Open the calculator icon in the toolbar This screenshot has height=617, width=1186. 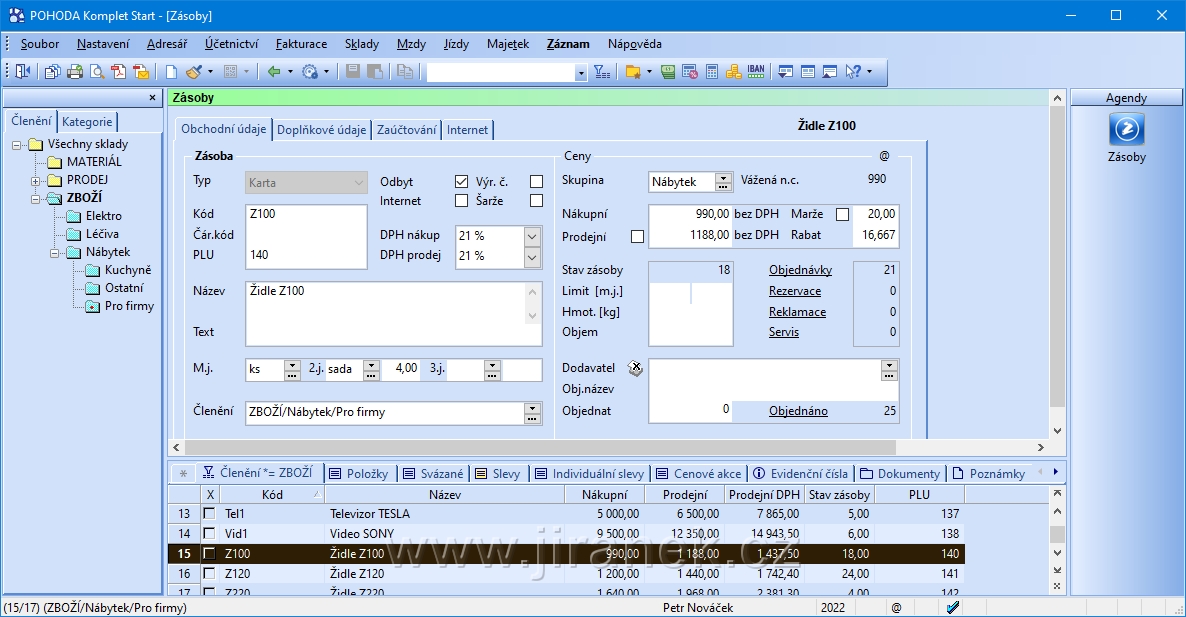pos(712,72)
